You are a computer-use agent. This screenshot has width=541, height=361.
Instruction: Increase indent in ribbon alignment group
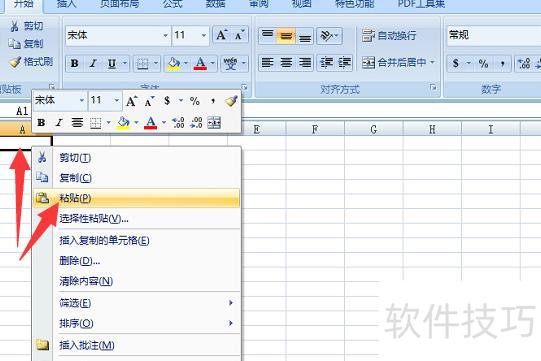[344, 63]
